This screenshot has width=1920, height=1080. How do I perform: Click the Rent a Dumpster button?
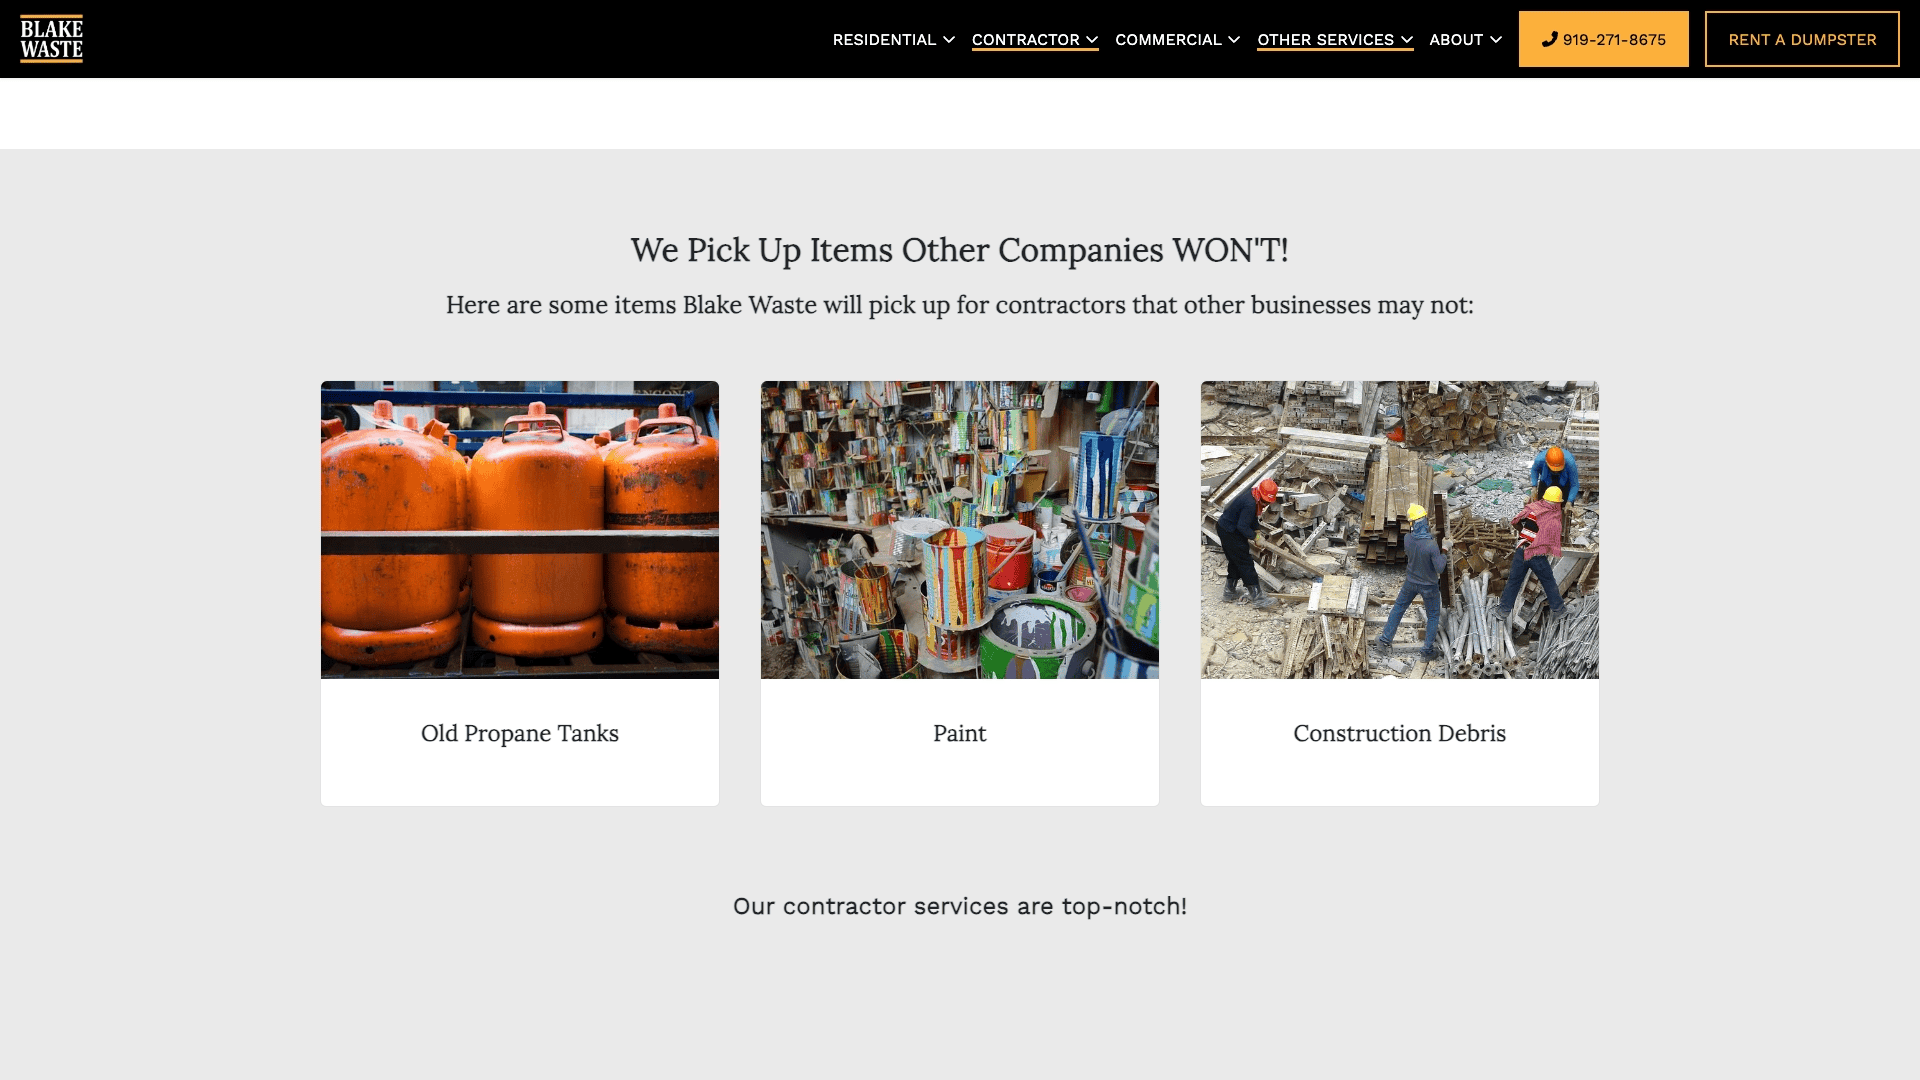point(1802,39)
